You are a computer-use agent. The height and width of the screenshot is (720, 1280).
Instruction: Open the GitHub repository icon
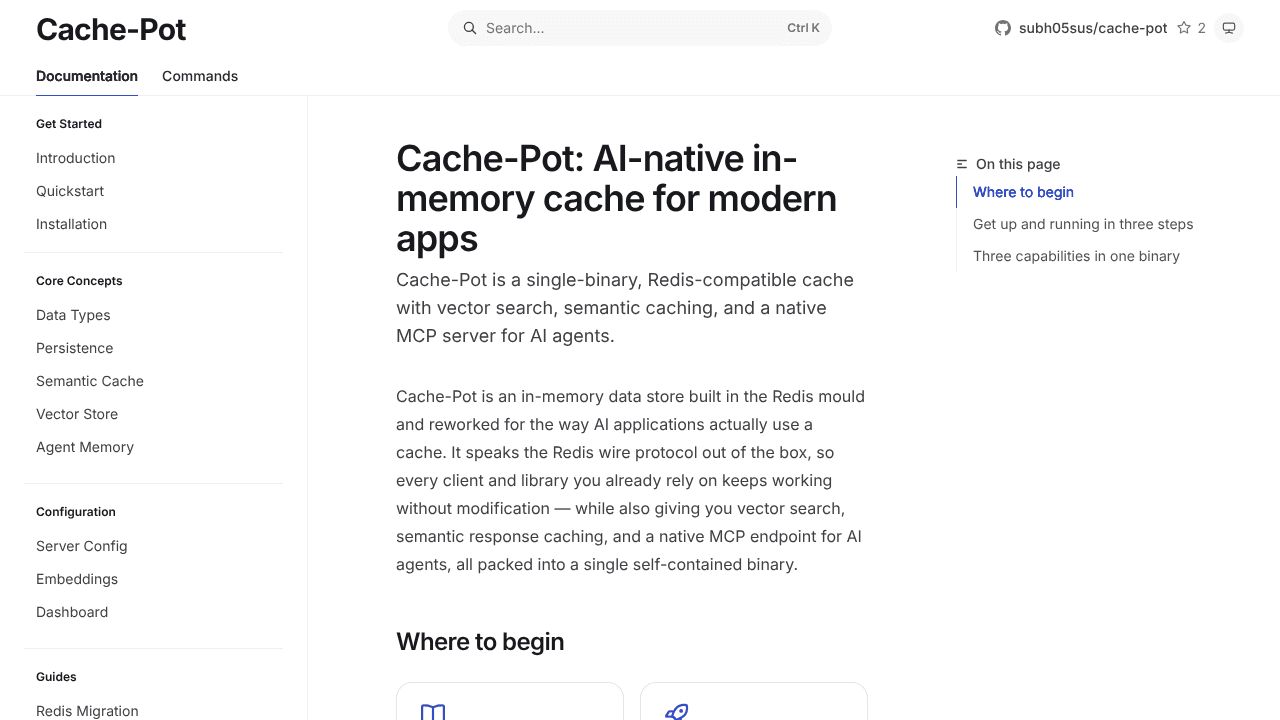1003,28
